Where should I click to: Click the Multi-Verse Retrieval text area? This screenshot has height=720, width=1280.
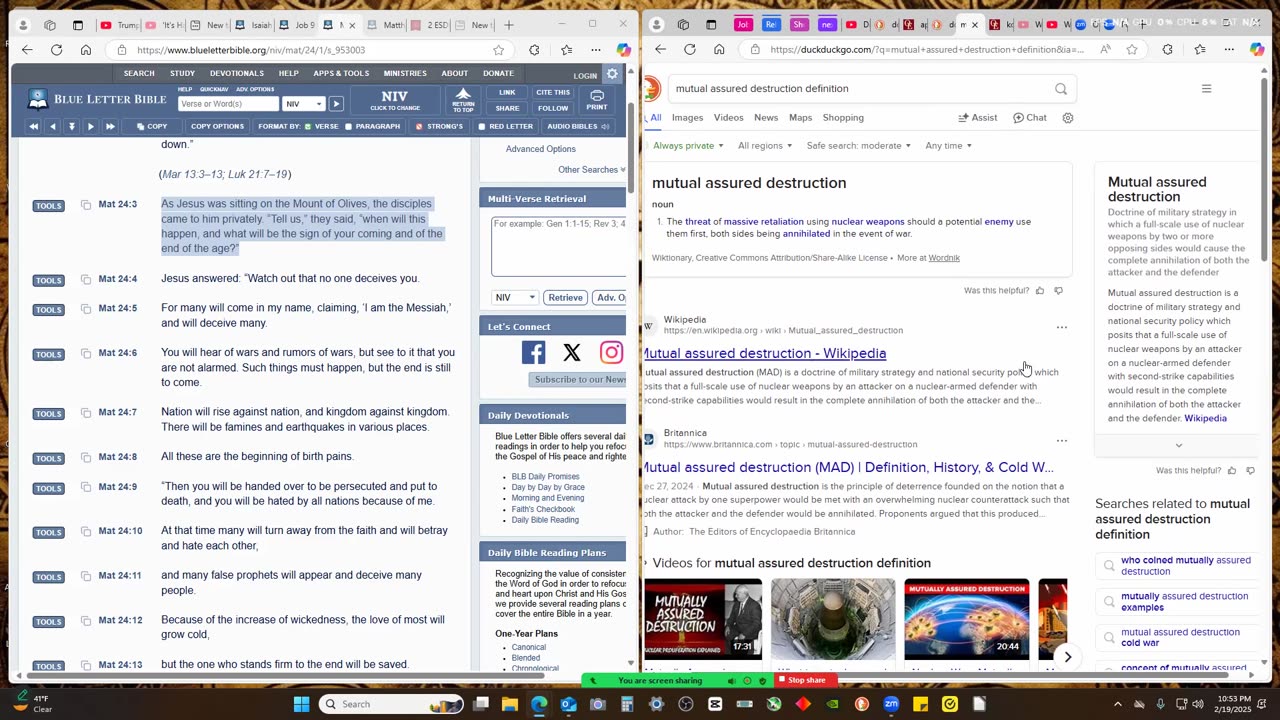point(559,246)
